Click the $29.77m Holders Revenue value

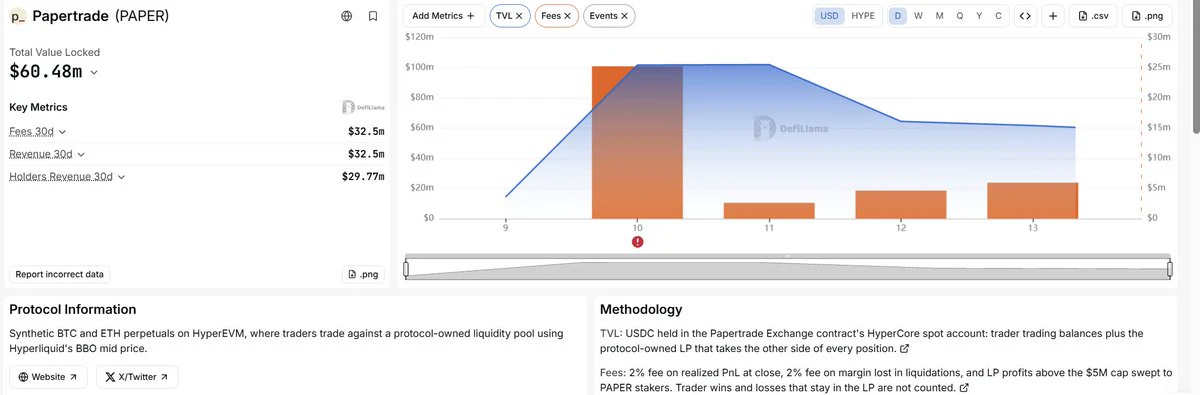[363, 176]
